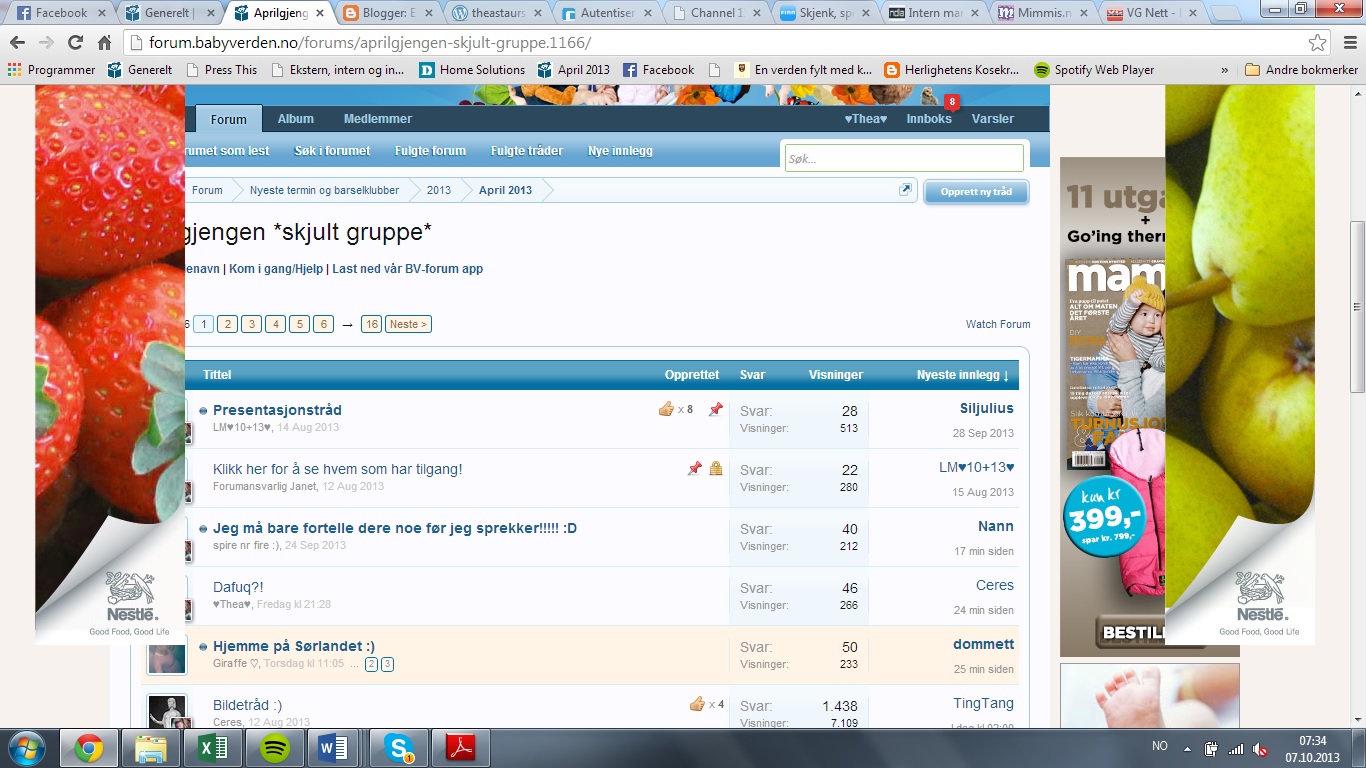Expand the bookmarks overflow chevron
This screenshot has height=768, width=1366.
1225,70
